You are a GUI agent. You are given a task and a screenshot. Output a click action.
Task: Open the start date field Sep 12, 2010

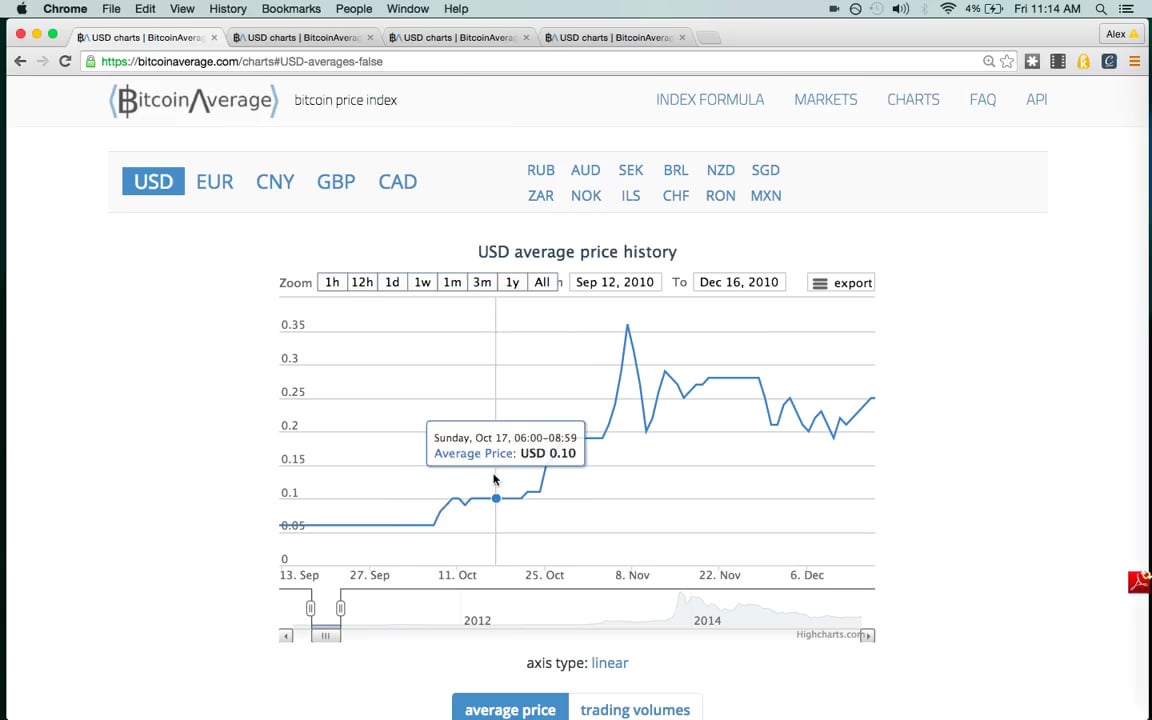tap(614, 283)
